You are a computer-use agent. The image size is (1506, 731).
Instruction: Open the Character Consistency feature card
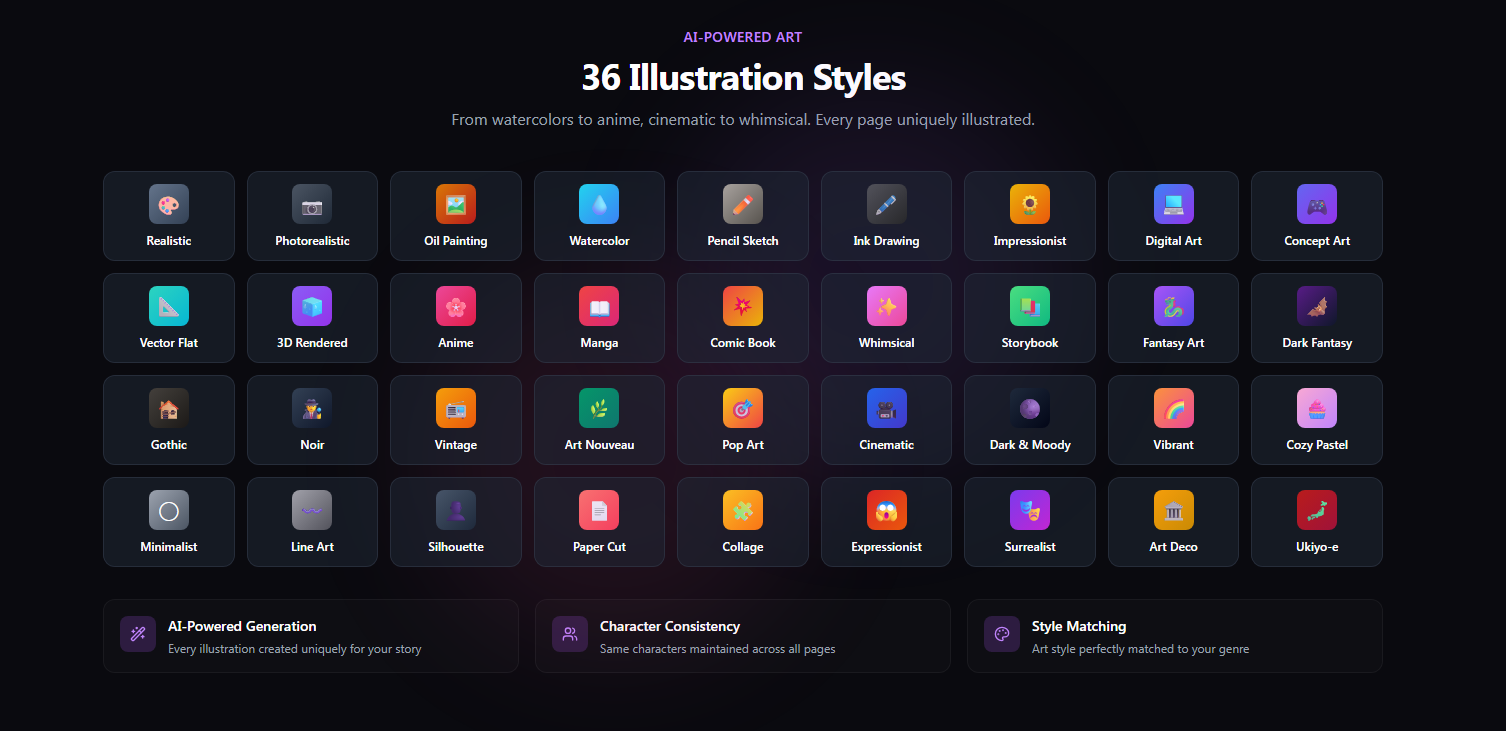coord(743,636)
